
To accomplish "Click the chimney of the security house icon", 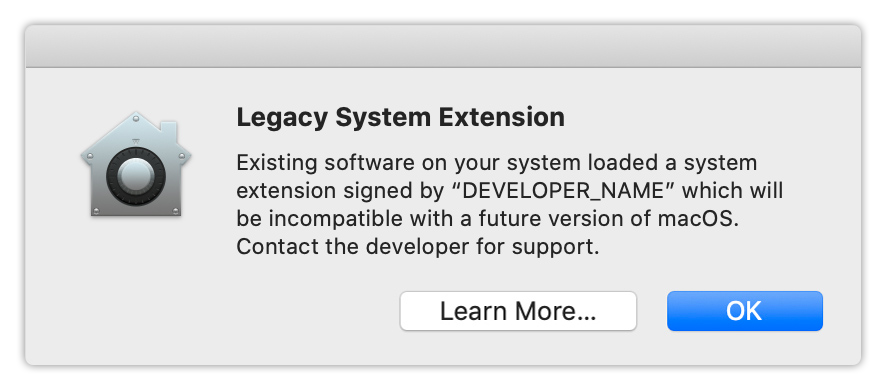I will 170,129.
